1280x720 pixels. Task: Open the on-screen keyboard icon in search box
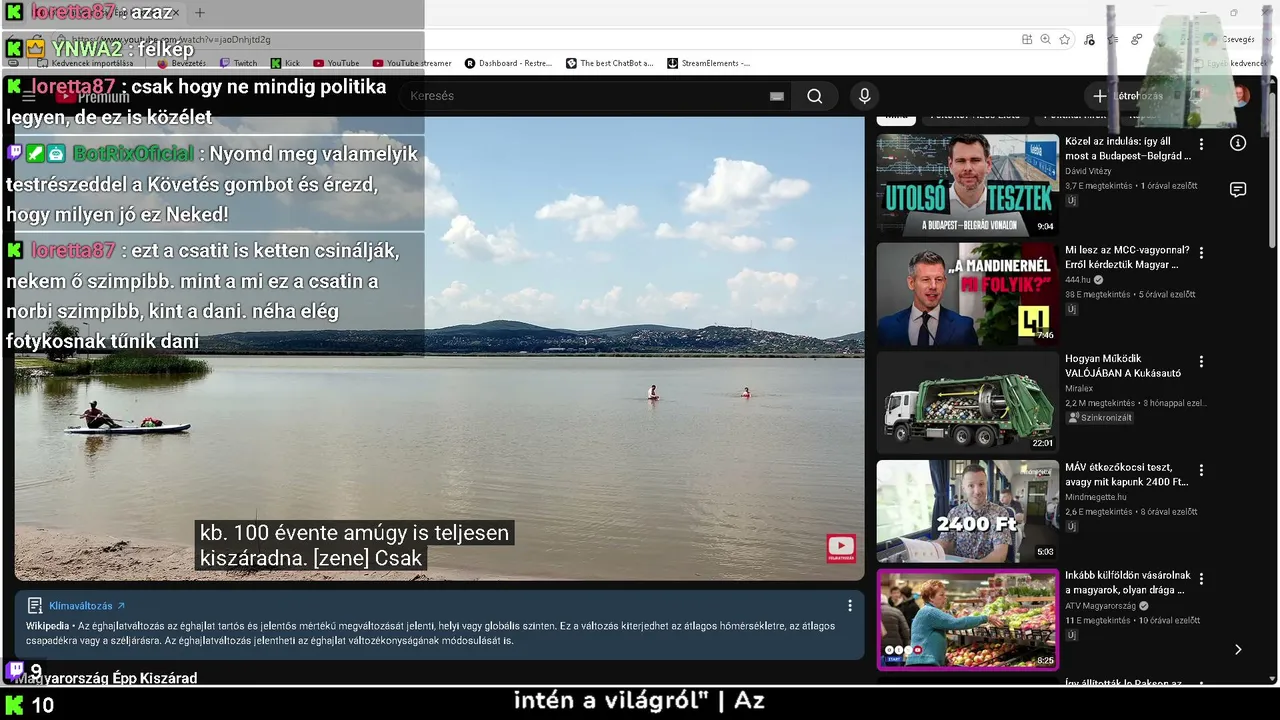point(777,96)
